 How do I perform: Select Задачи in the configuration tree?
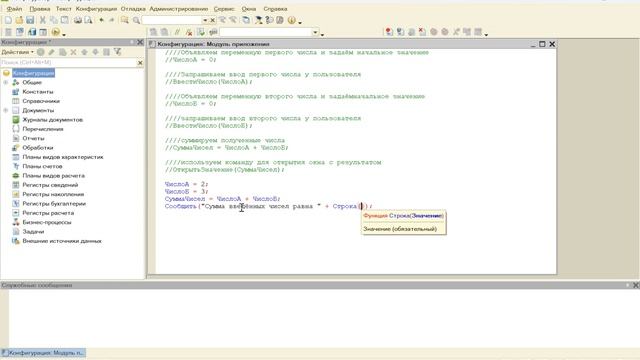pos(33,231)
